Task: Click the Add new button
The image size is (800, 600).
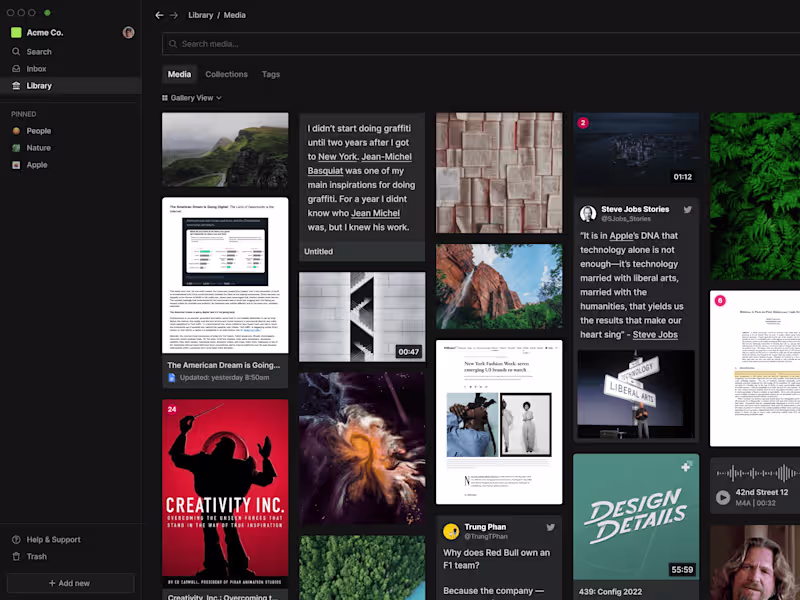Action: pyautogui.click(x=70, y=583)
